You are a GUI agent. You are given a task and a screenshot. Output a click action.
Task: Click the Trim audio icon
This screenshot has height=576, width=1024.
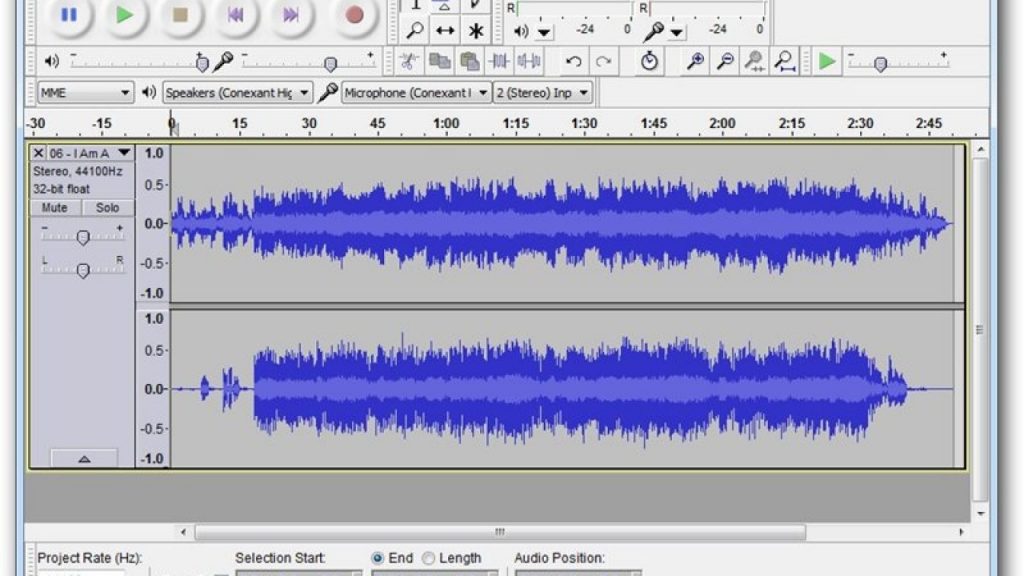click(500, 61)
